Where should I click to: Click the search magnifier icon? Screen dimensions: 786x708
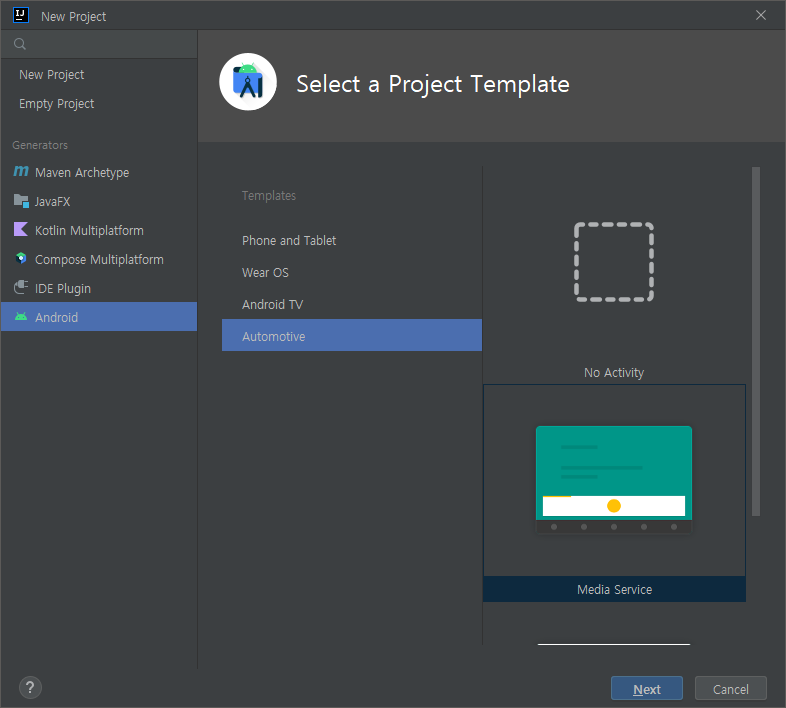click(x=20, y=44)
